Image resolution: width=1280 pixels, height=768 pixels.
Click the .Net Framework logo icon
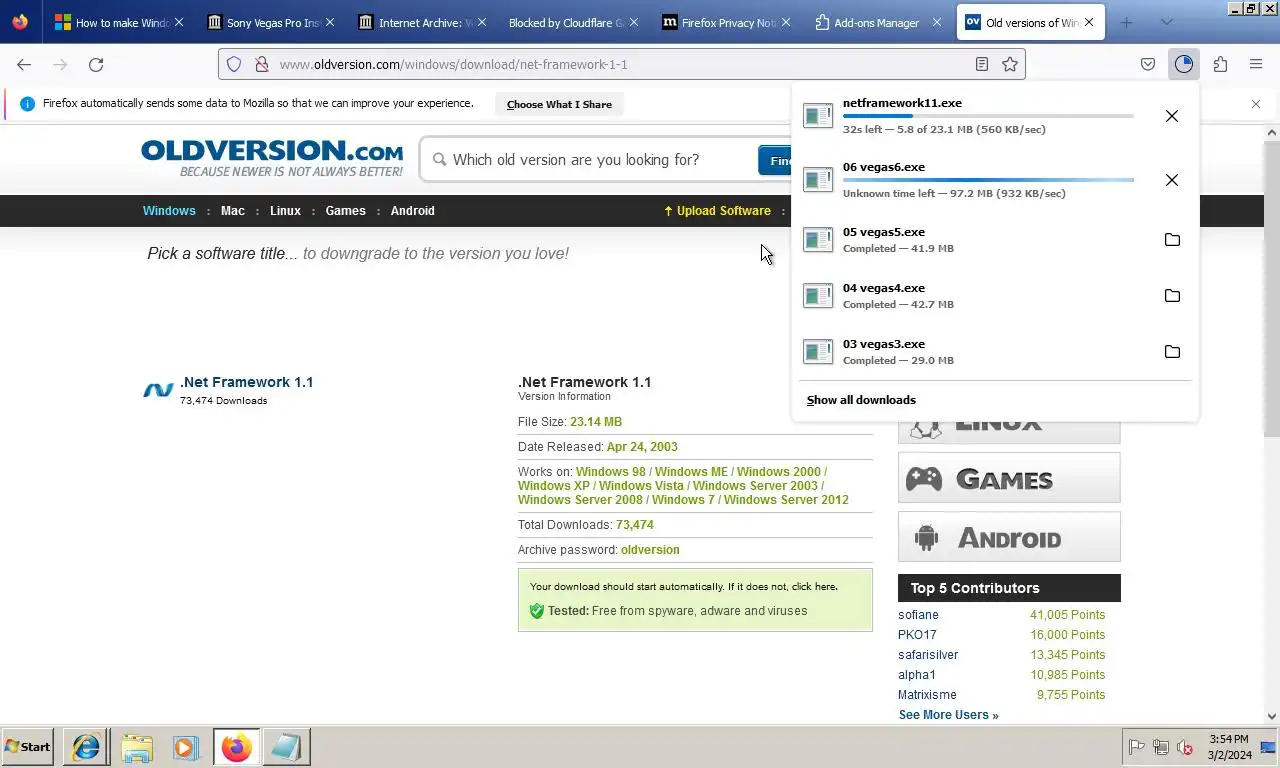[158, 390]
